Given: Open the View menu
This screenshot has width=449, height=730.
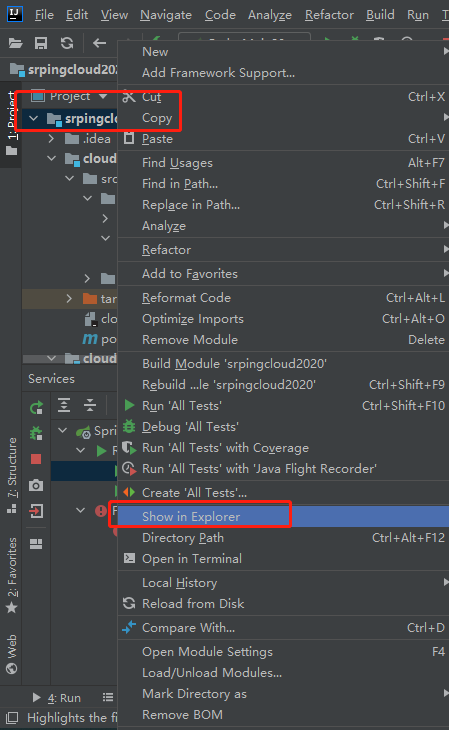Looking at the screenshot, I should [115, 15].
